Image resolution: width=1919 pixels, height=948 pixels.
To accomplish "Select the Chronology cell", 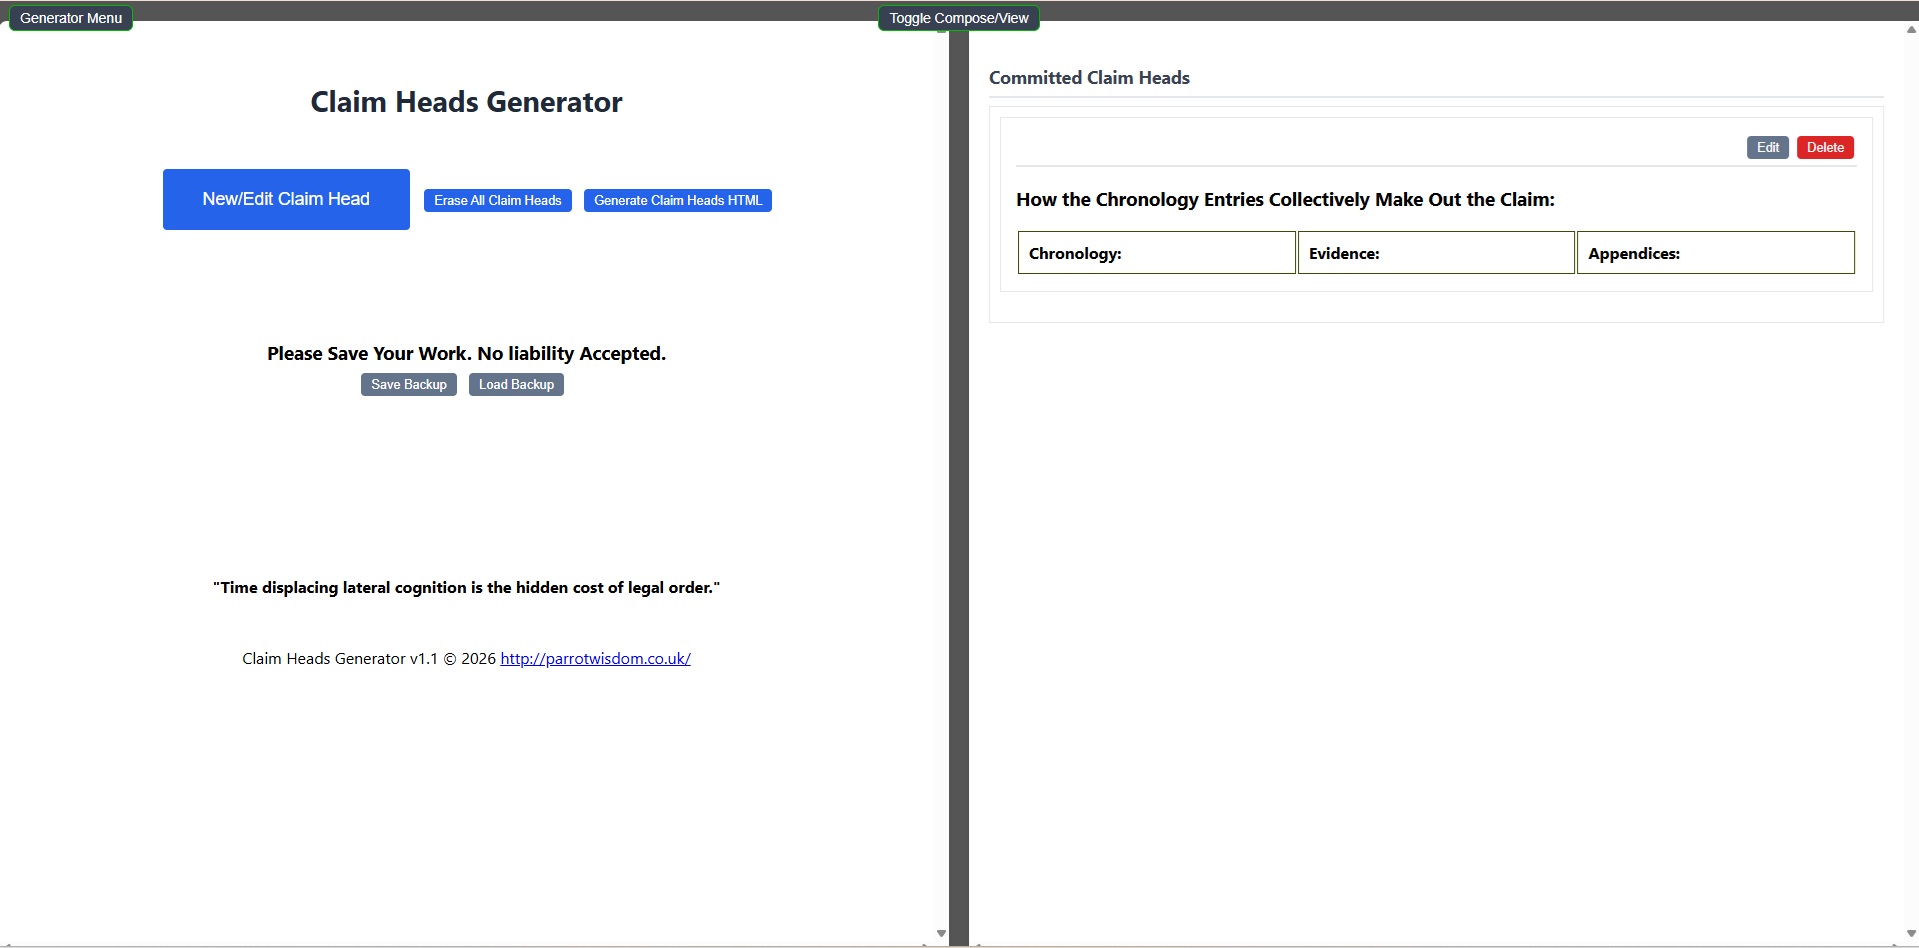I will 1156,253.
